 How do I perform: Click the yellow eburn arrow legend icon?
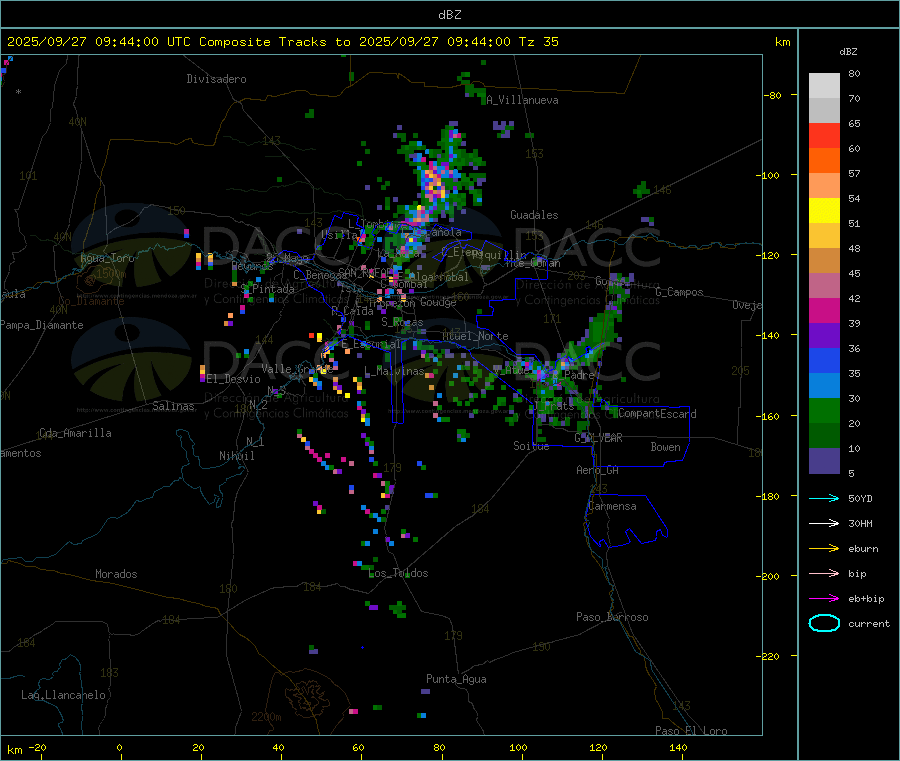coord(824,548)
